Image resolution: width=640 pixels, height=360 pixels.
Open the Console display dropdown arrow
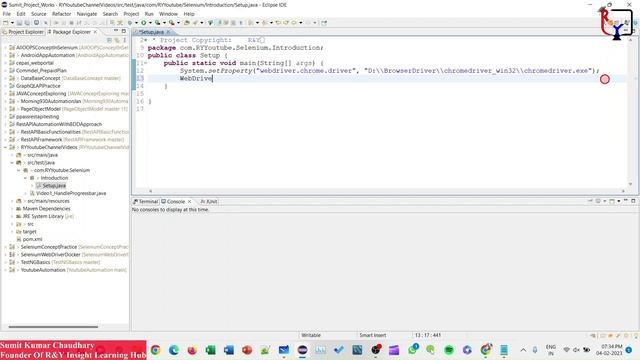(x=604, y=201)
